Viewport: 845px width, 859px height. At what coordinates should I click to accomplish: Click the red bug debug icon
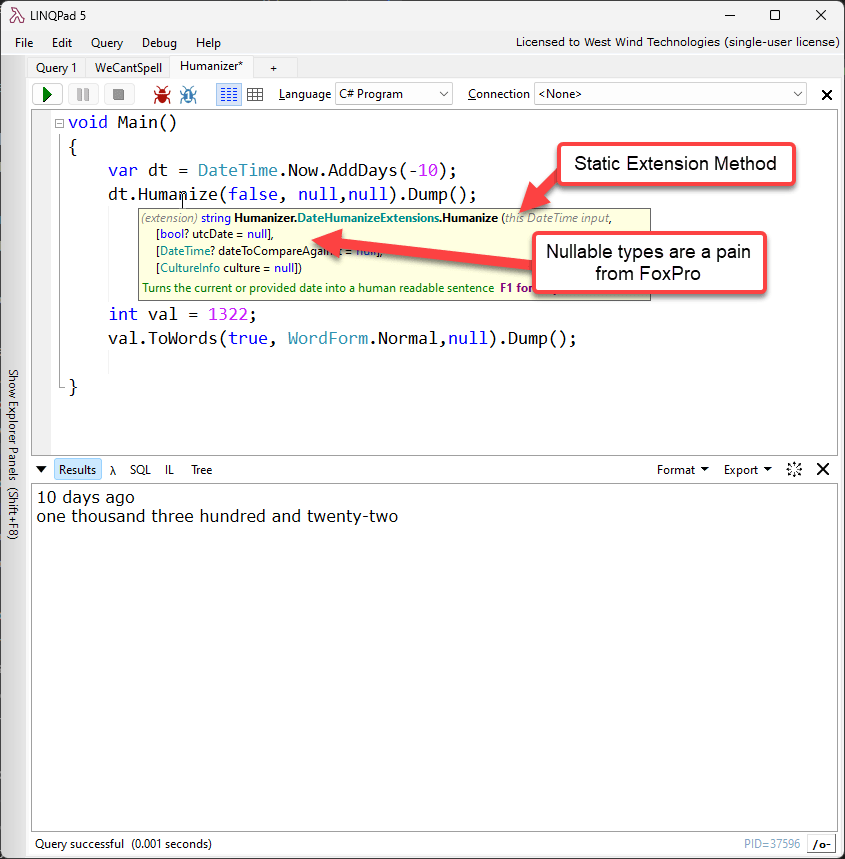[162, 94]
